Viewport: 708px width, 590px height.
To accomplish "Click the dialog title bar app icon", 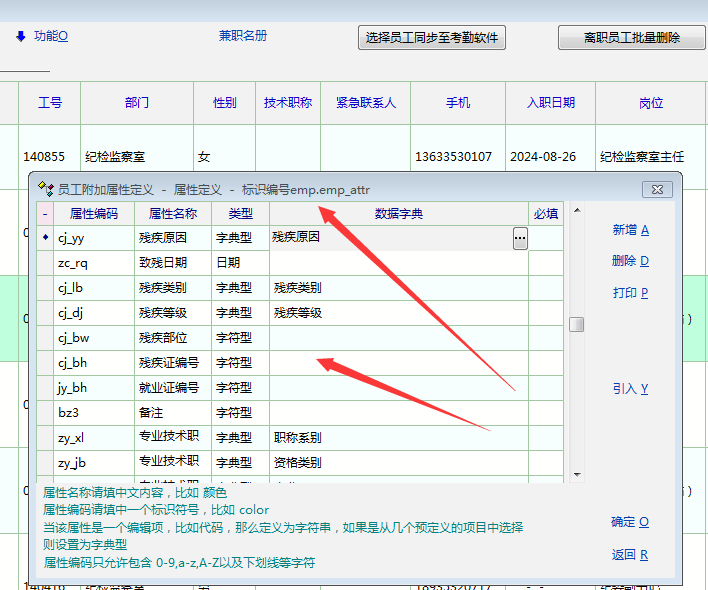I will pos(45,188).
